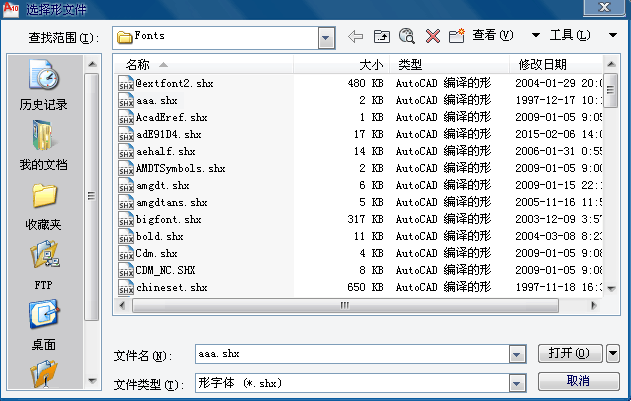Click the 文件名 input field
This screenshot has height=401, width=631.
pyautogui.click(x=353, y=354)
